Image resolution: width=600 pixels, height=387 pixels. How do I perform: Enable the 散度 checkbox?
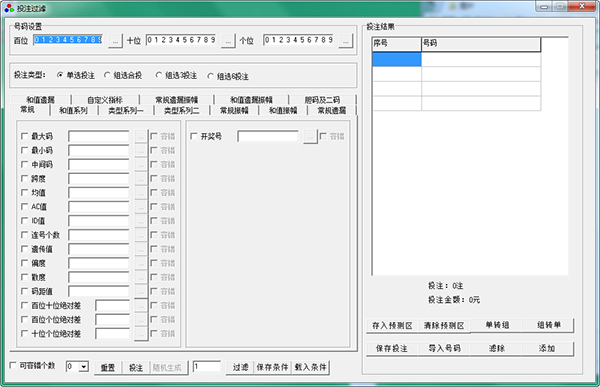coord(24,277)
